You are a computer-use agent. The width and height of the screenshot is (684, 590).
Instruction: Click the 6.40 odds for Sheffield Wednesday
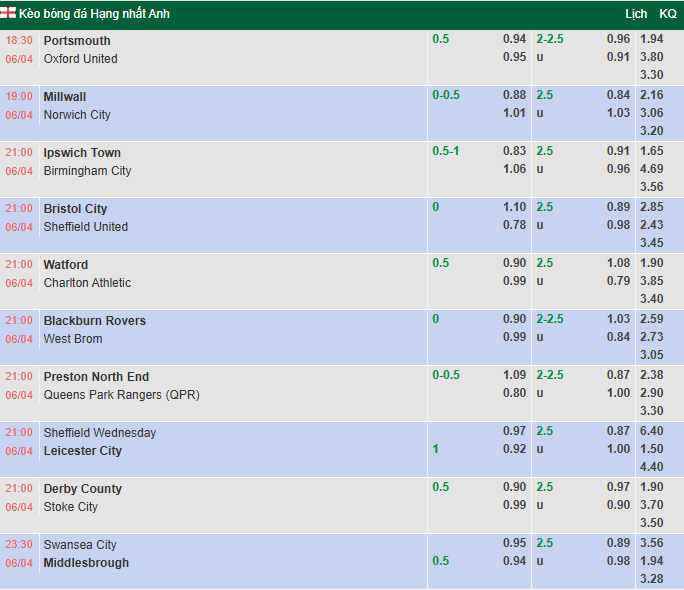pos(651,431)
